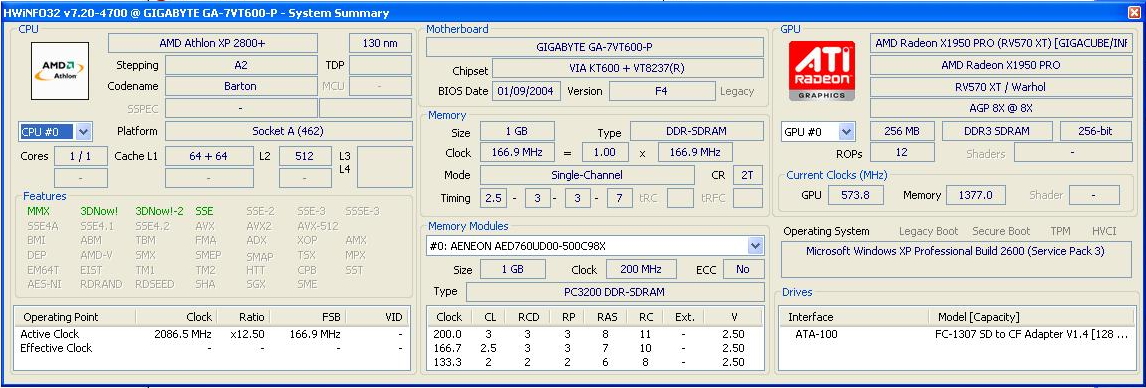Click the AVX-512 feature label
This screenshot has width=1146, height=388.
tap(317, 226)
